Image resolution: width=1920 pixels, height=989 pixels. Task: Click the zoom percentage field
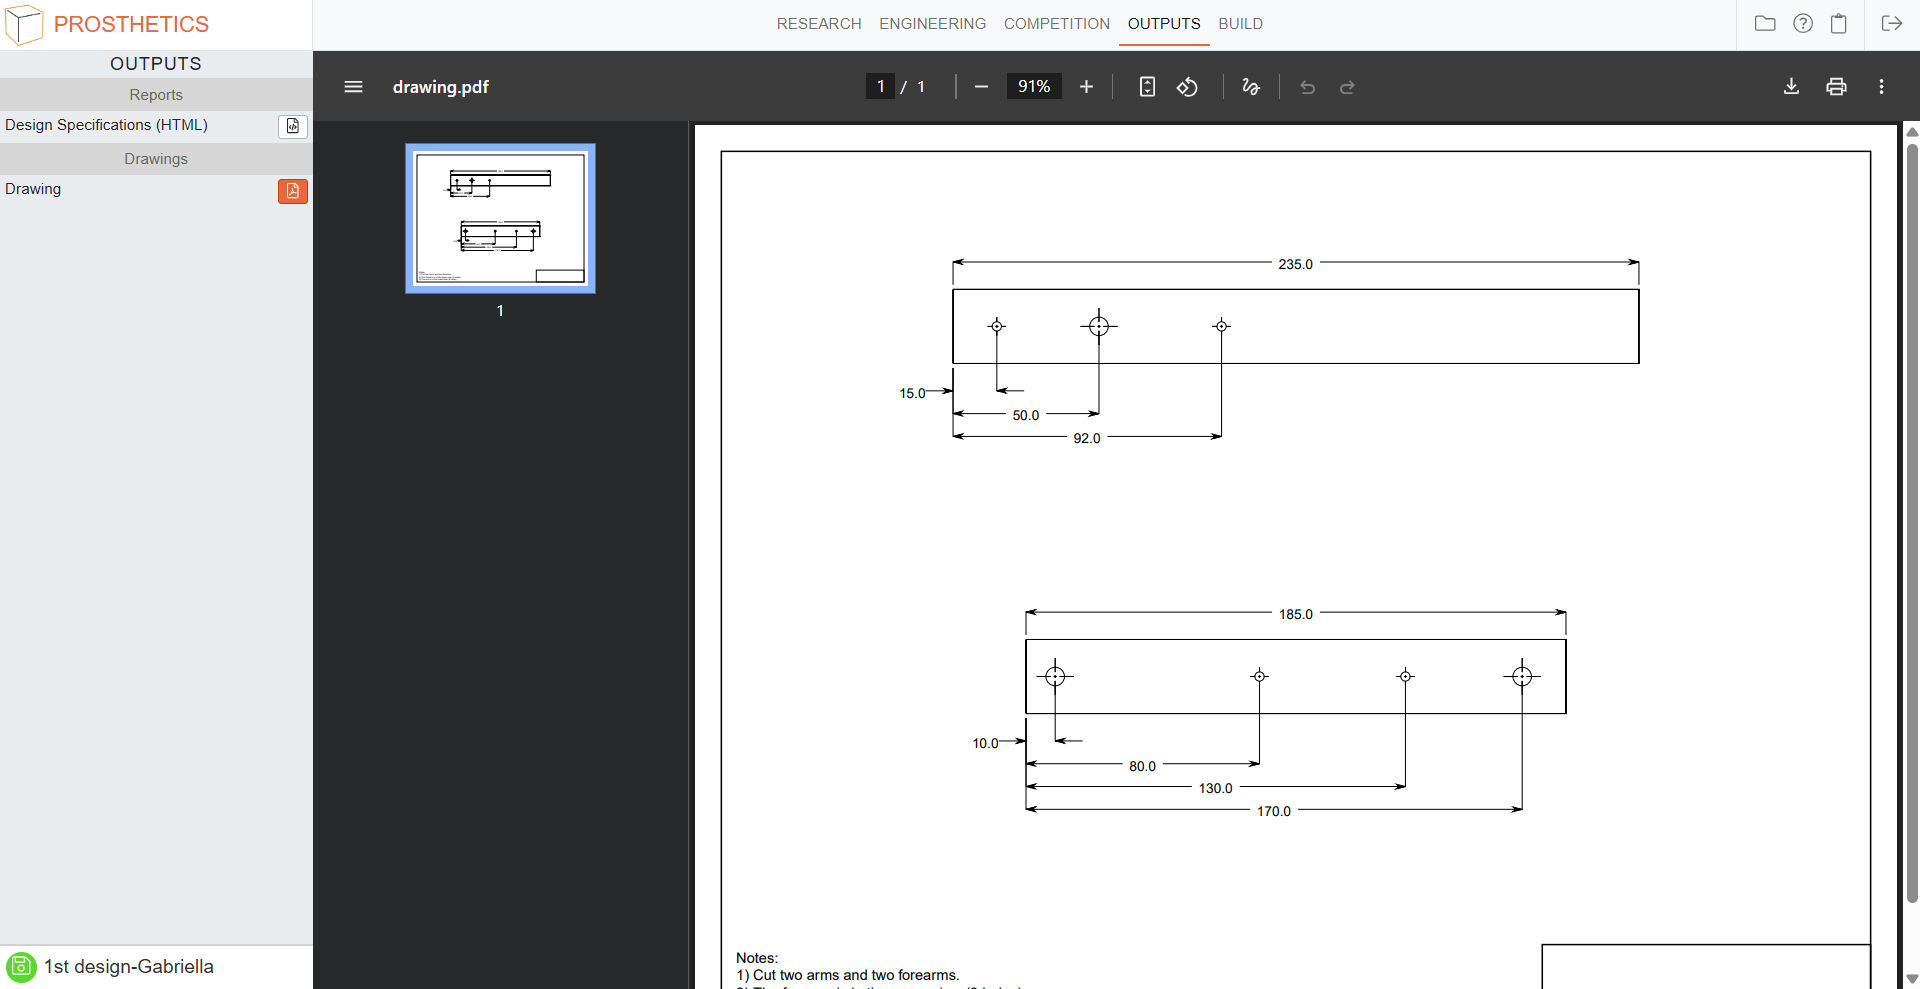click(x=1033, y=87)
